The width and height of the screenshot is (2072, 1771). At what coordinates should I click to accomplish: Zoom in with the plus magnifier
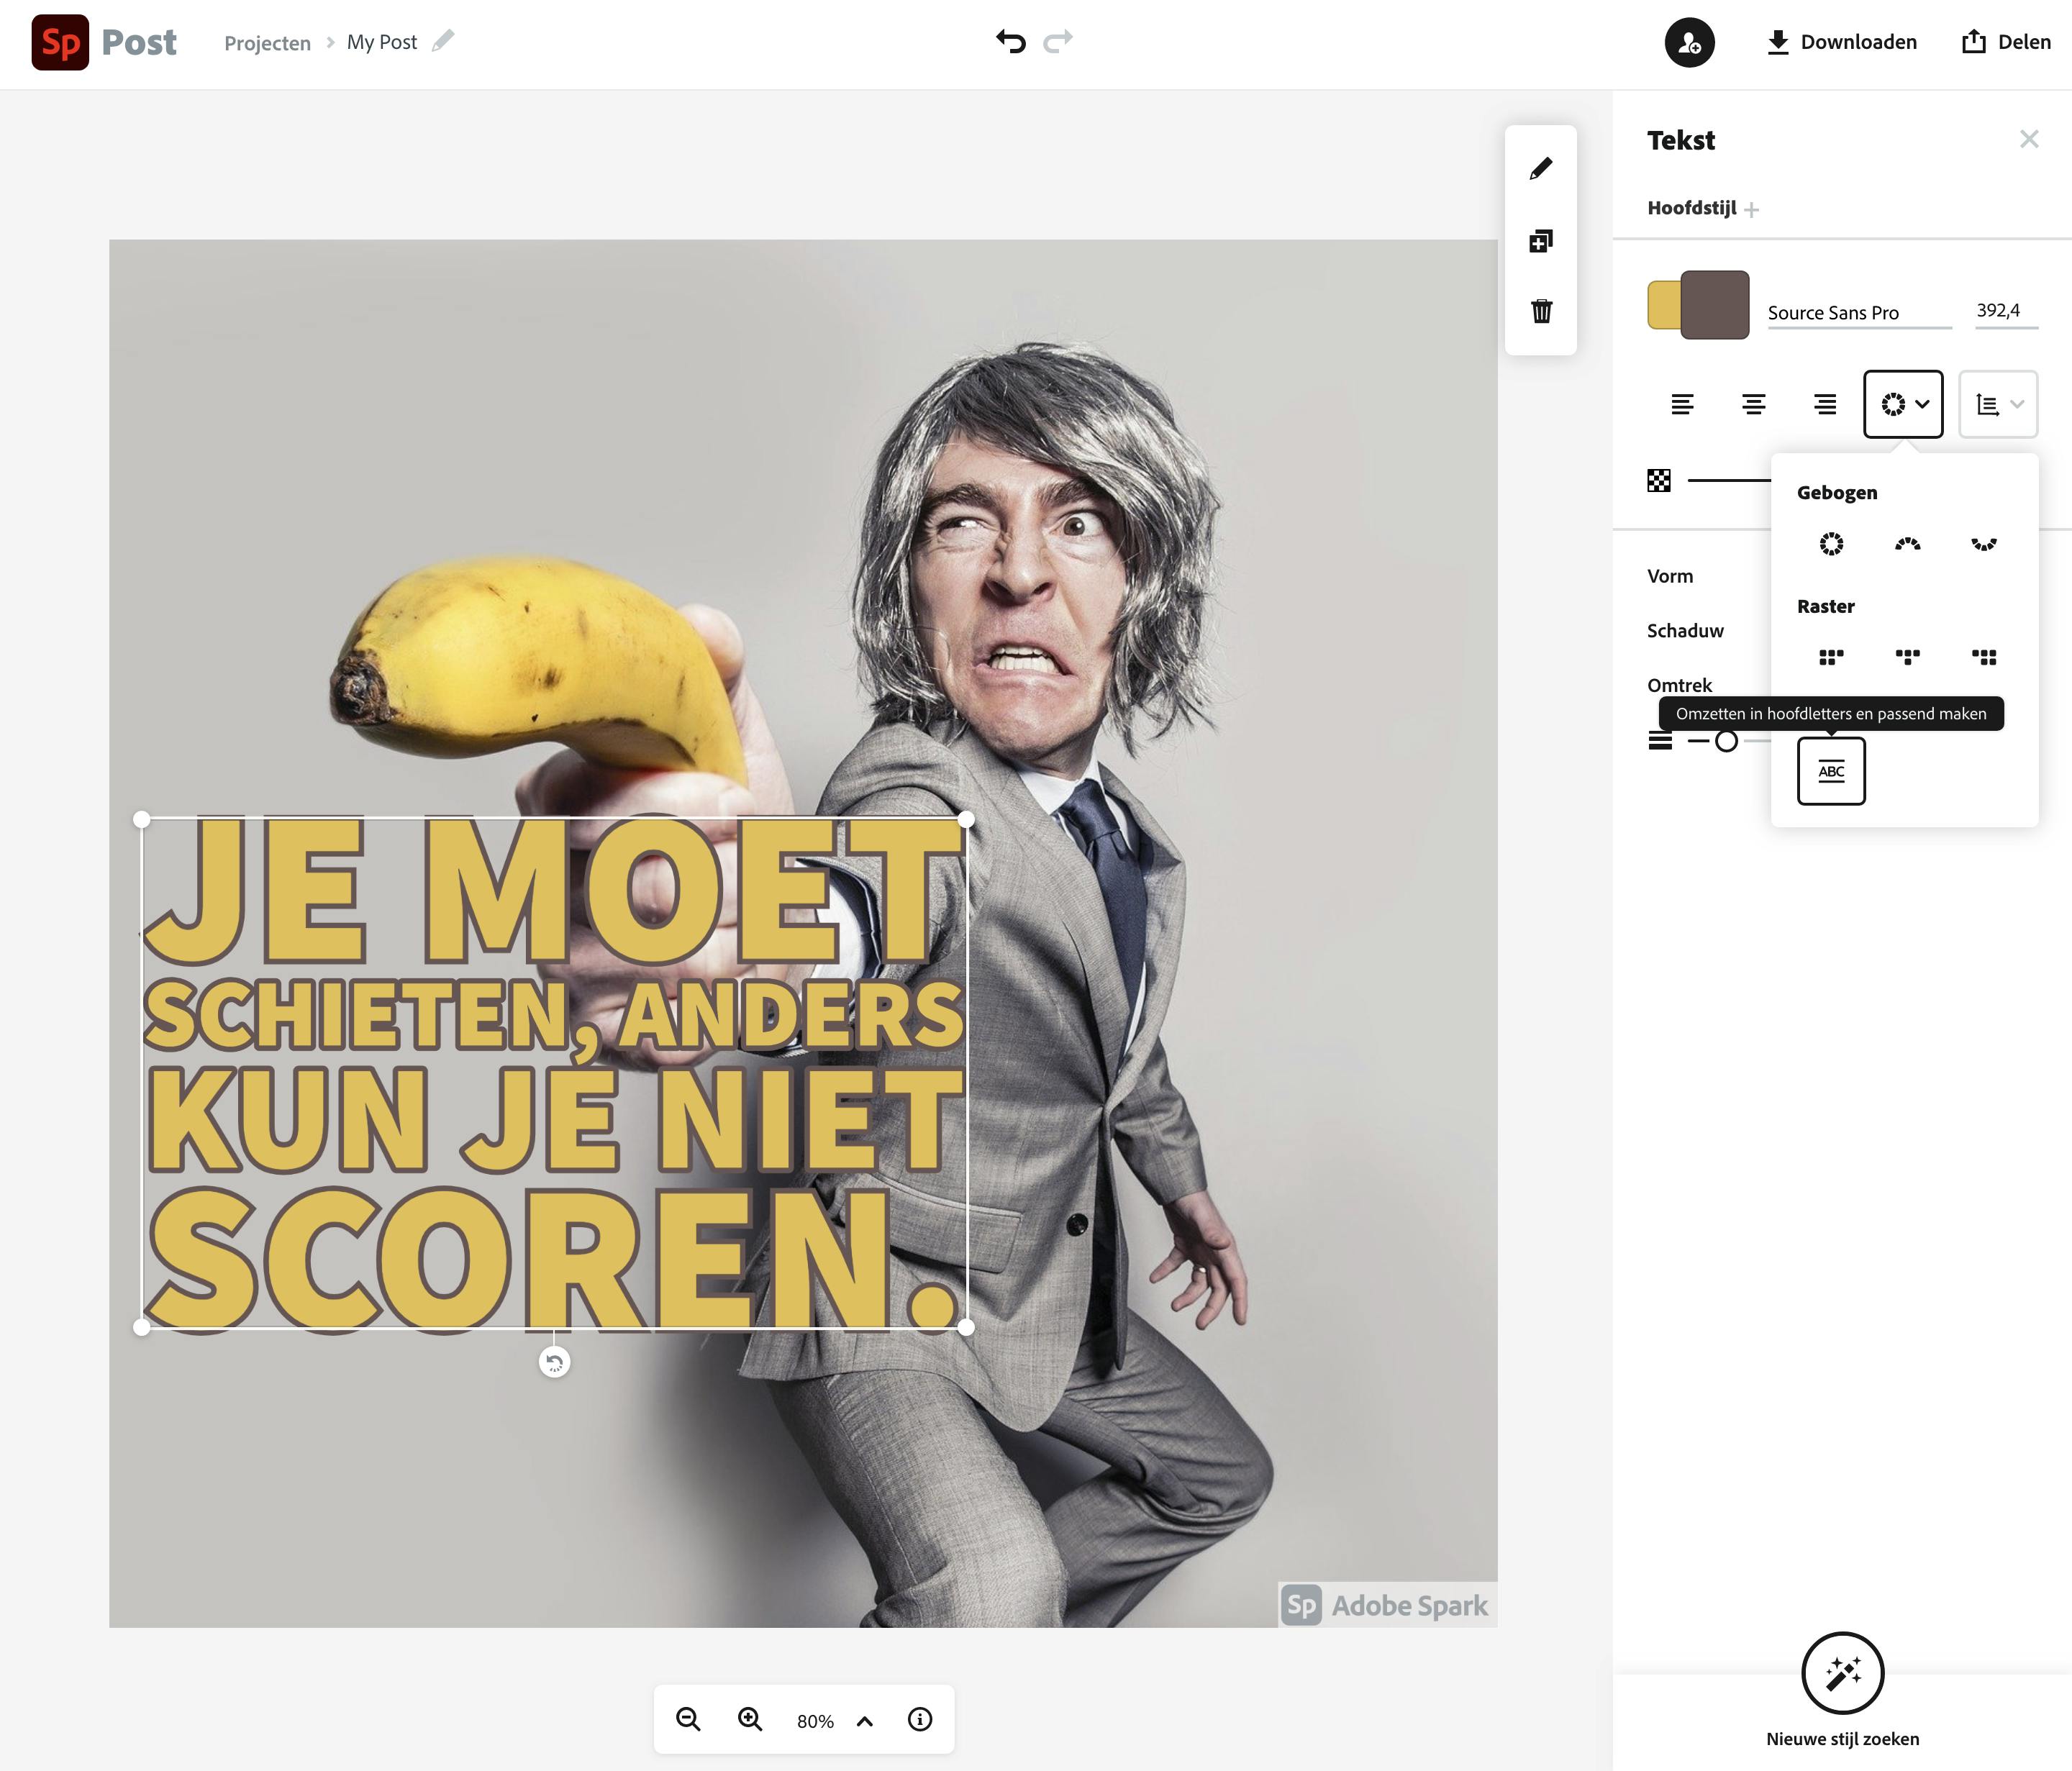coord(750,1719)
